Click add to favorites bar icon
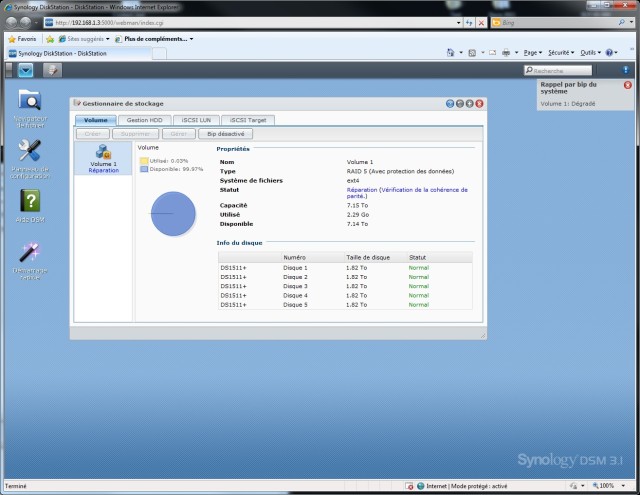The height and width of the screenshot is (495, 640). (x=50, y=39)
